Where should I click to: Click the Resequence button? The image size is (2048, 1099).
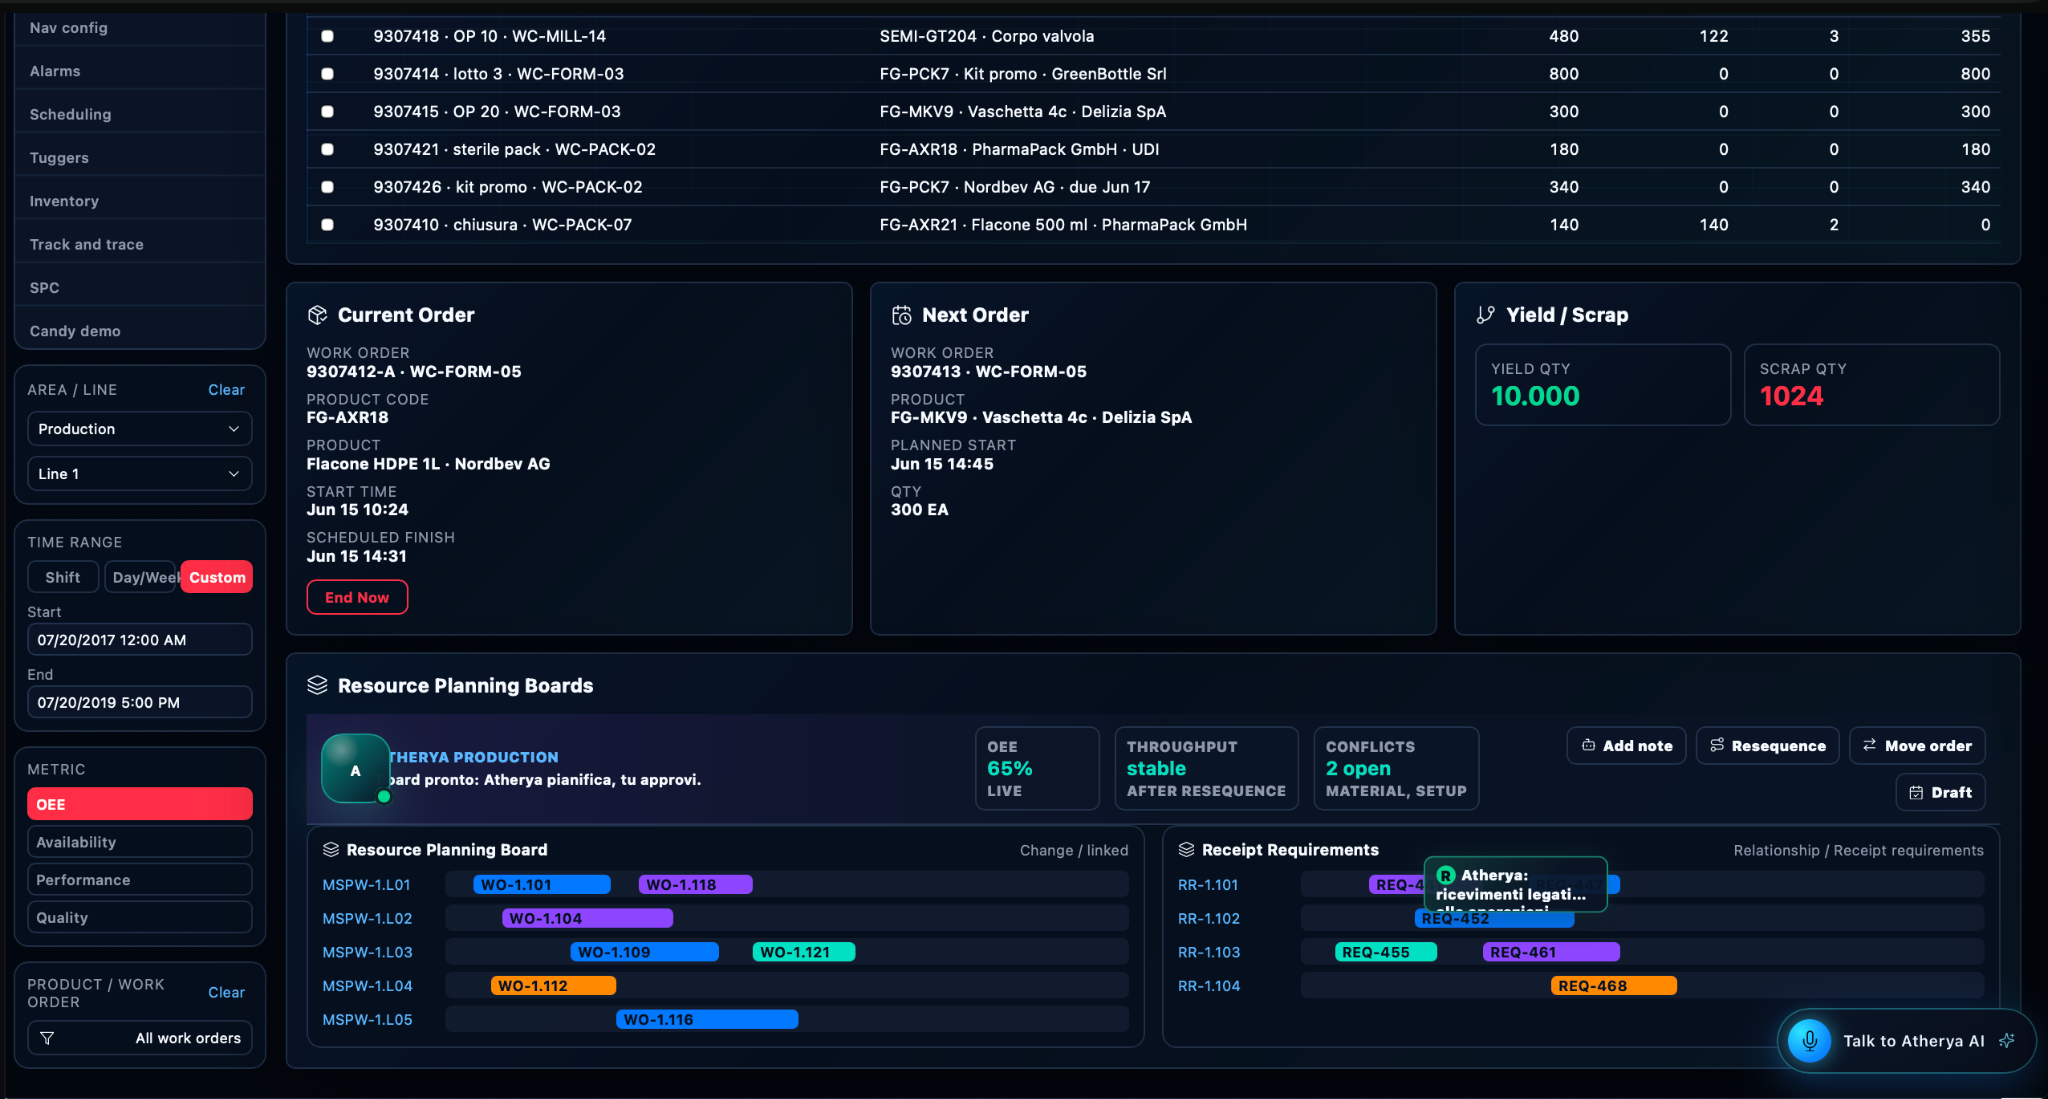click(1767, 745)
